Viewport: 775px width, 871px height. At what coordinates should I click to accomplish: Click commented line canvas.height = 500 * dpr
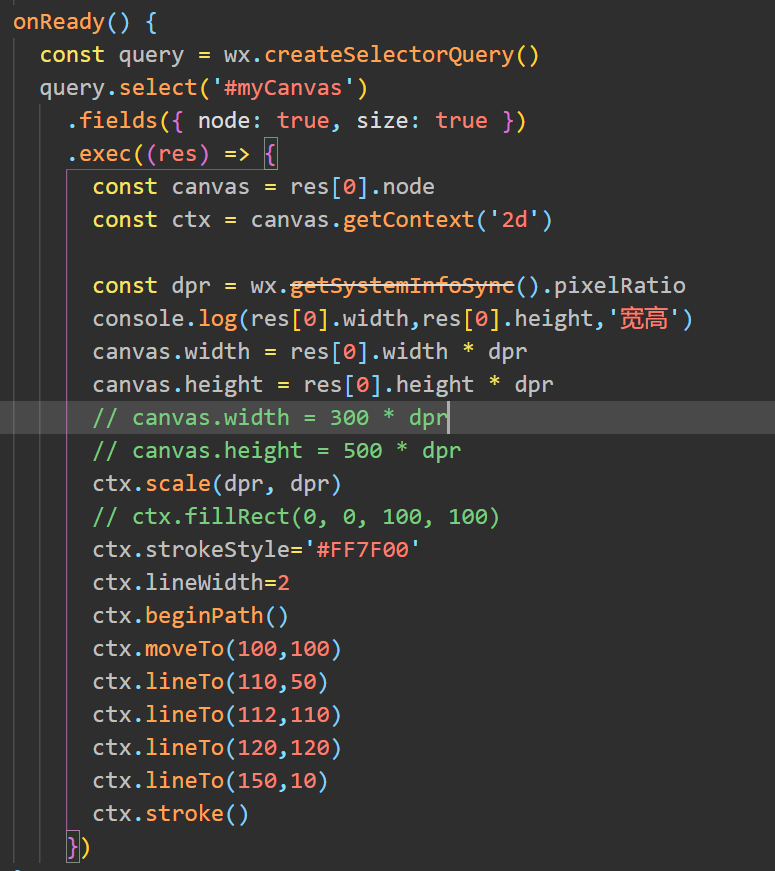(277, 451)
